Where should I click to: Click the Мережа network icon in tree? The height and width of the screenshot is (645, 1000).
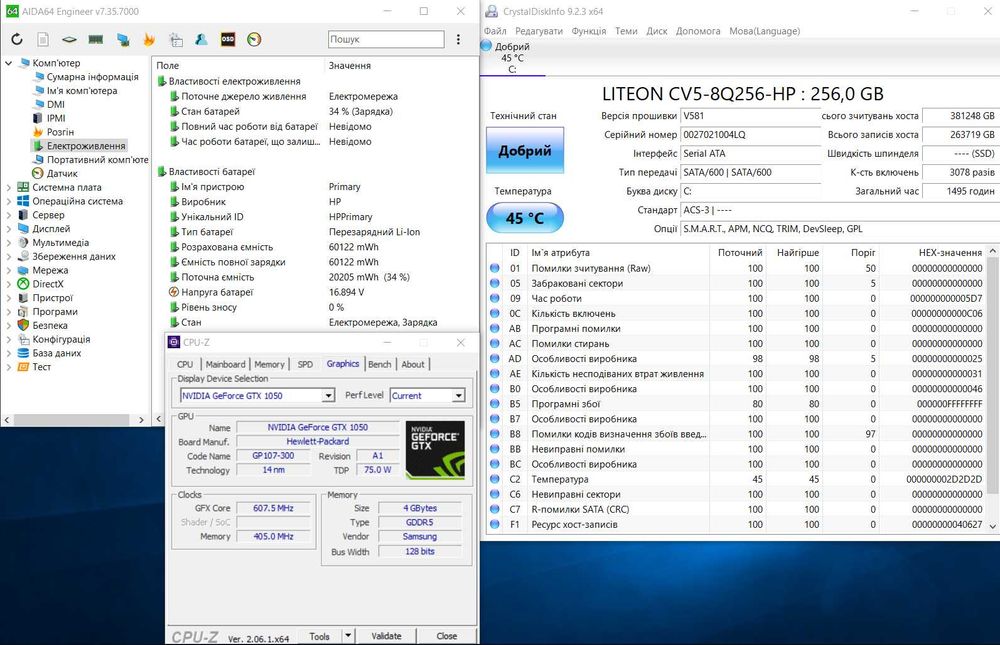click(x=23, y=270)
